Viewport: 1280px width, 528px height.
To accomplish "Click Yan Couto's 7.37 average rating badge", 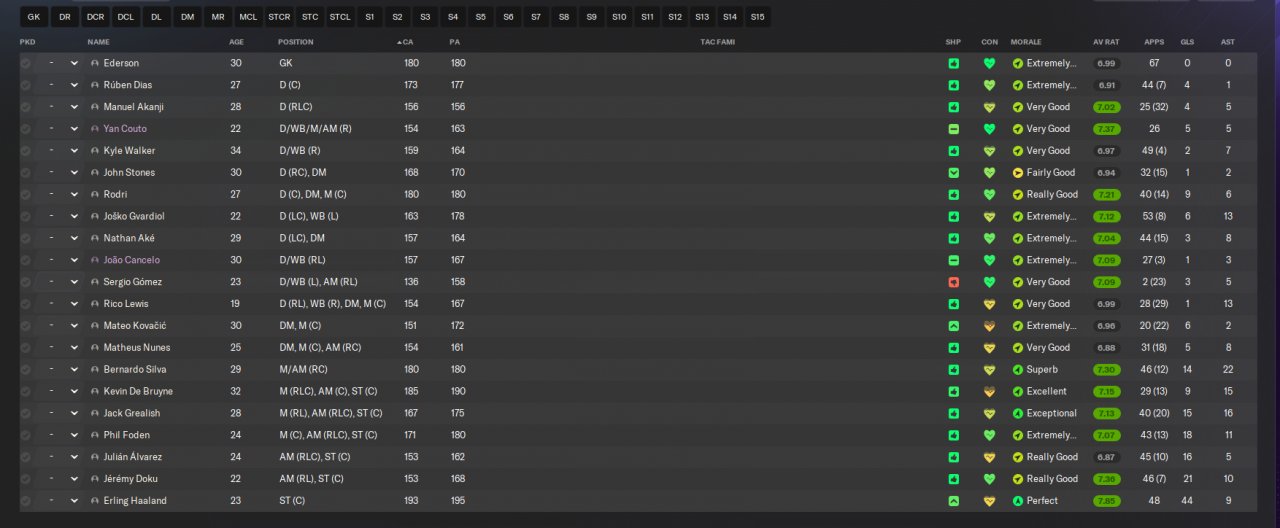I will pos(1106,129).
